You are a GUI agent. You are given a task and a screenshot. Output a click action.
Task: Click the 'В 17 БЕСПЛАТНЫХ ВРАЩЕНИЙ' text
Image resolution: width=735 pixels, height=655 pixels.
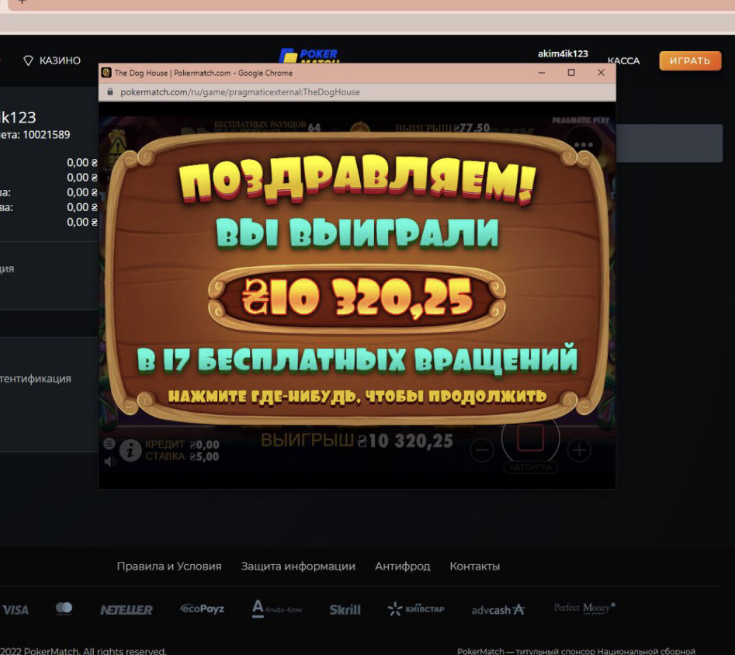coord(357,360)
